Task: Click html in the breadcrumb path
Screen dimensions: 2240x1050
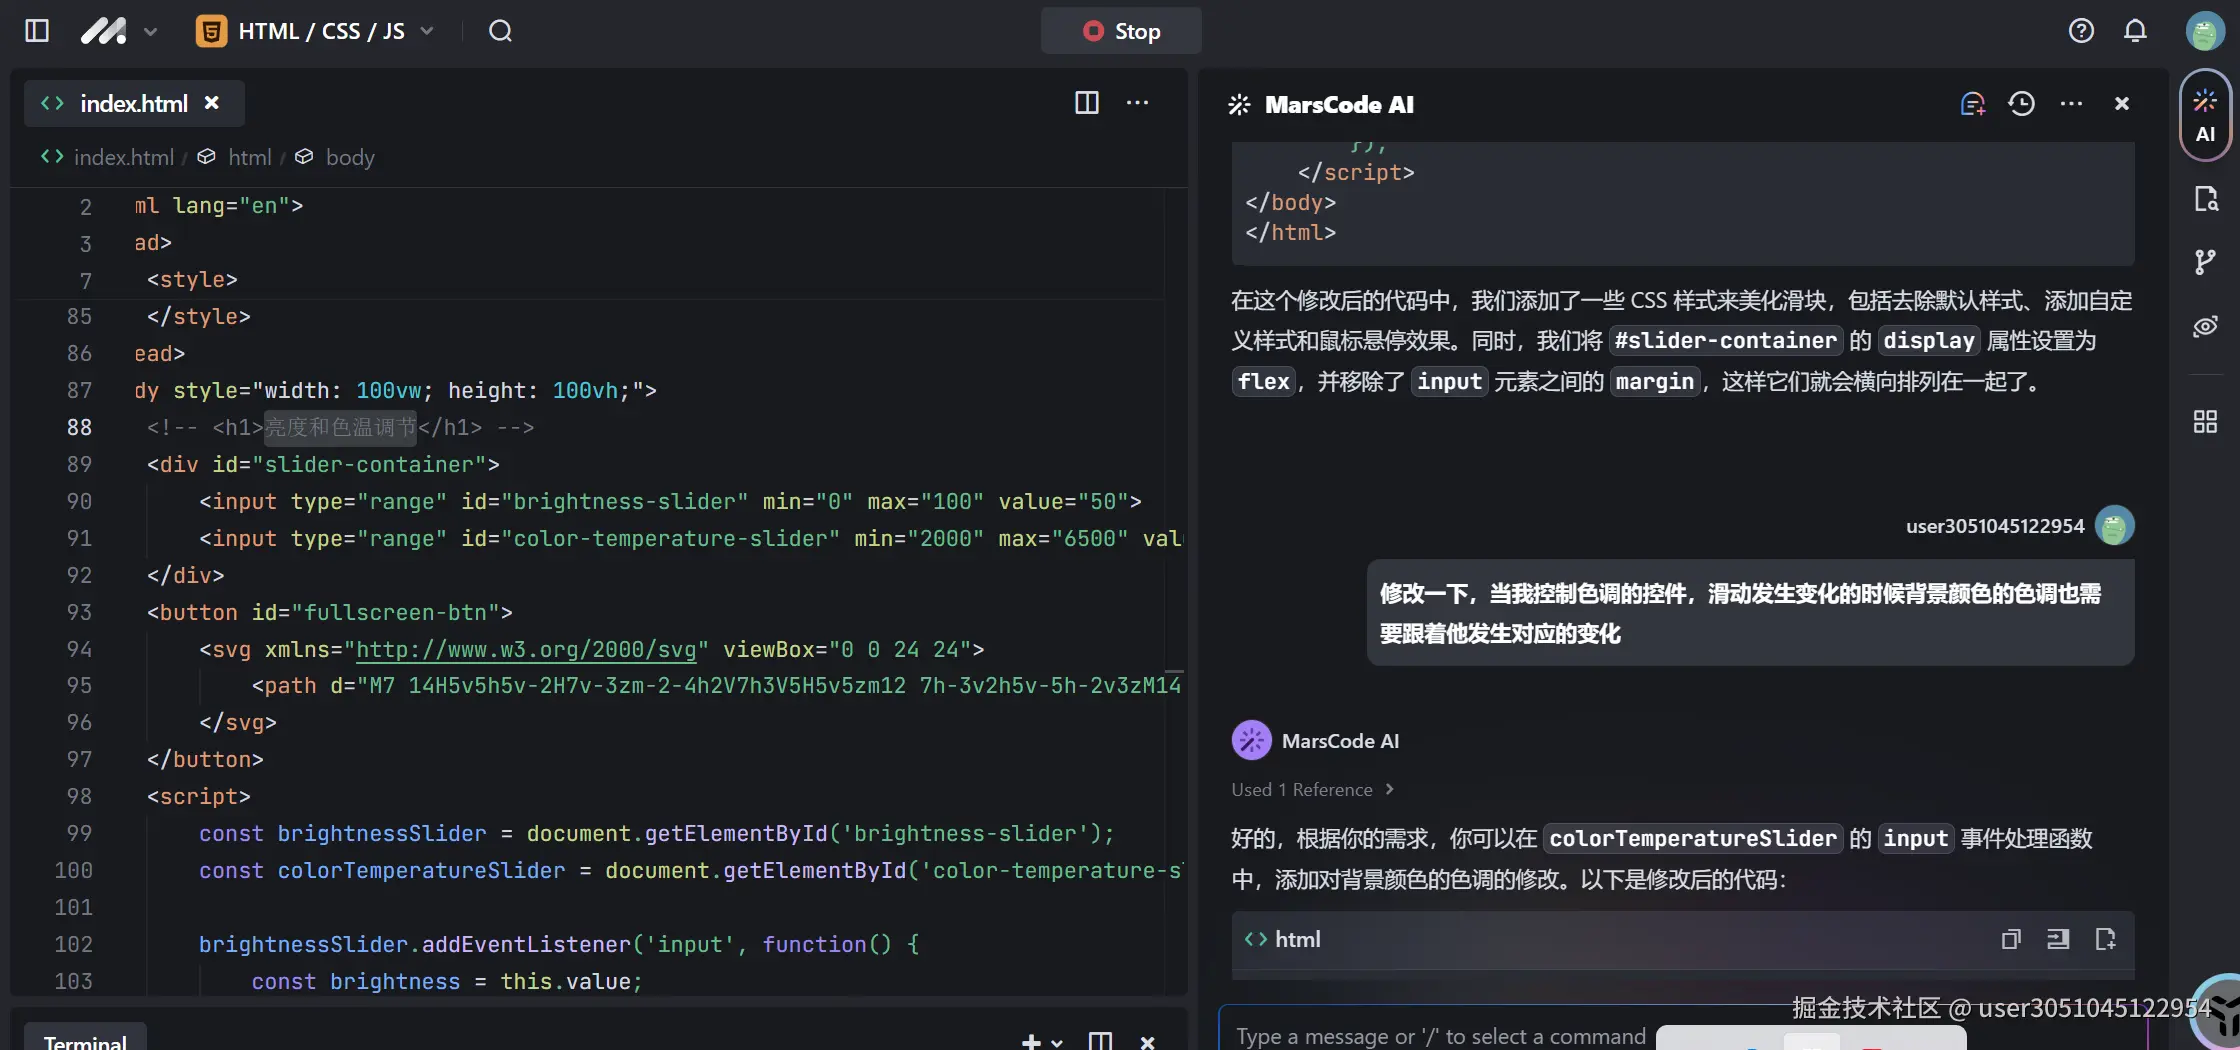Action: [x=250, y=157]
